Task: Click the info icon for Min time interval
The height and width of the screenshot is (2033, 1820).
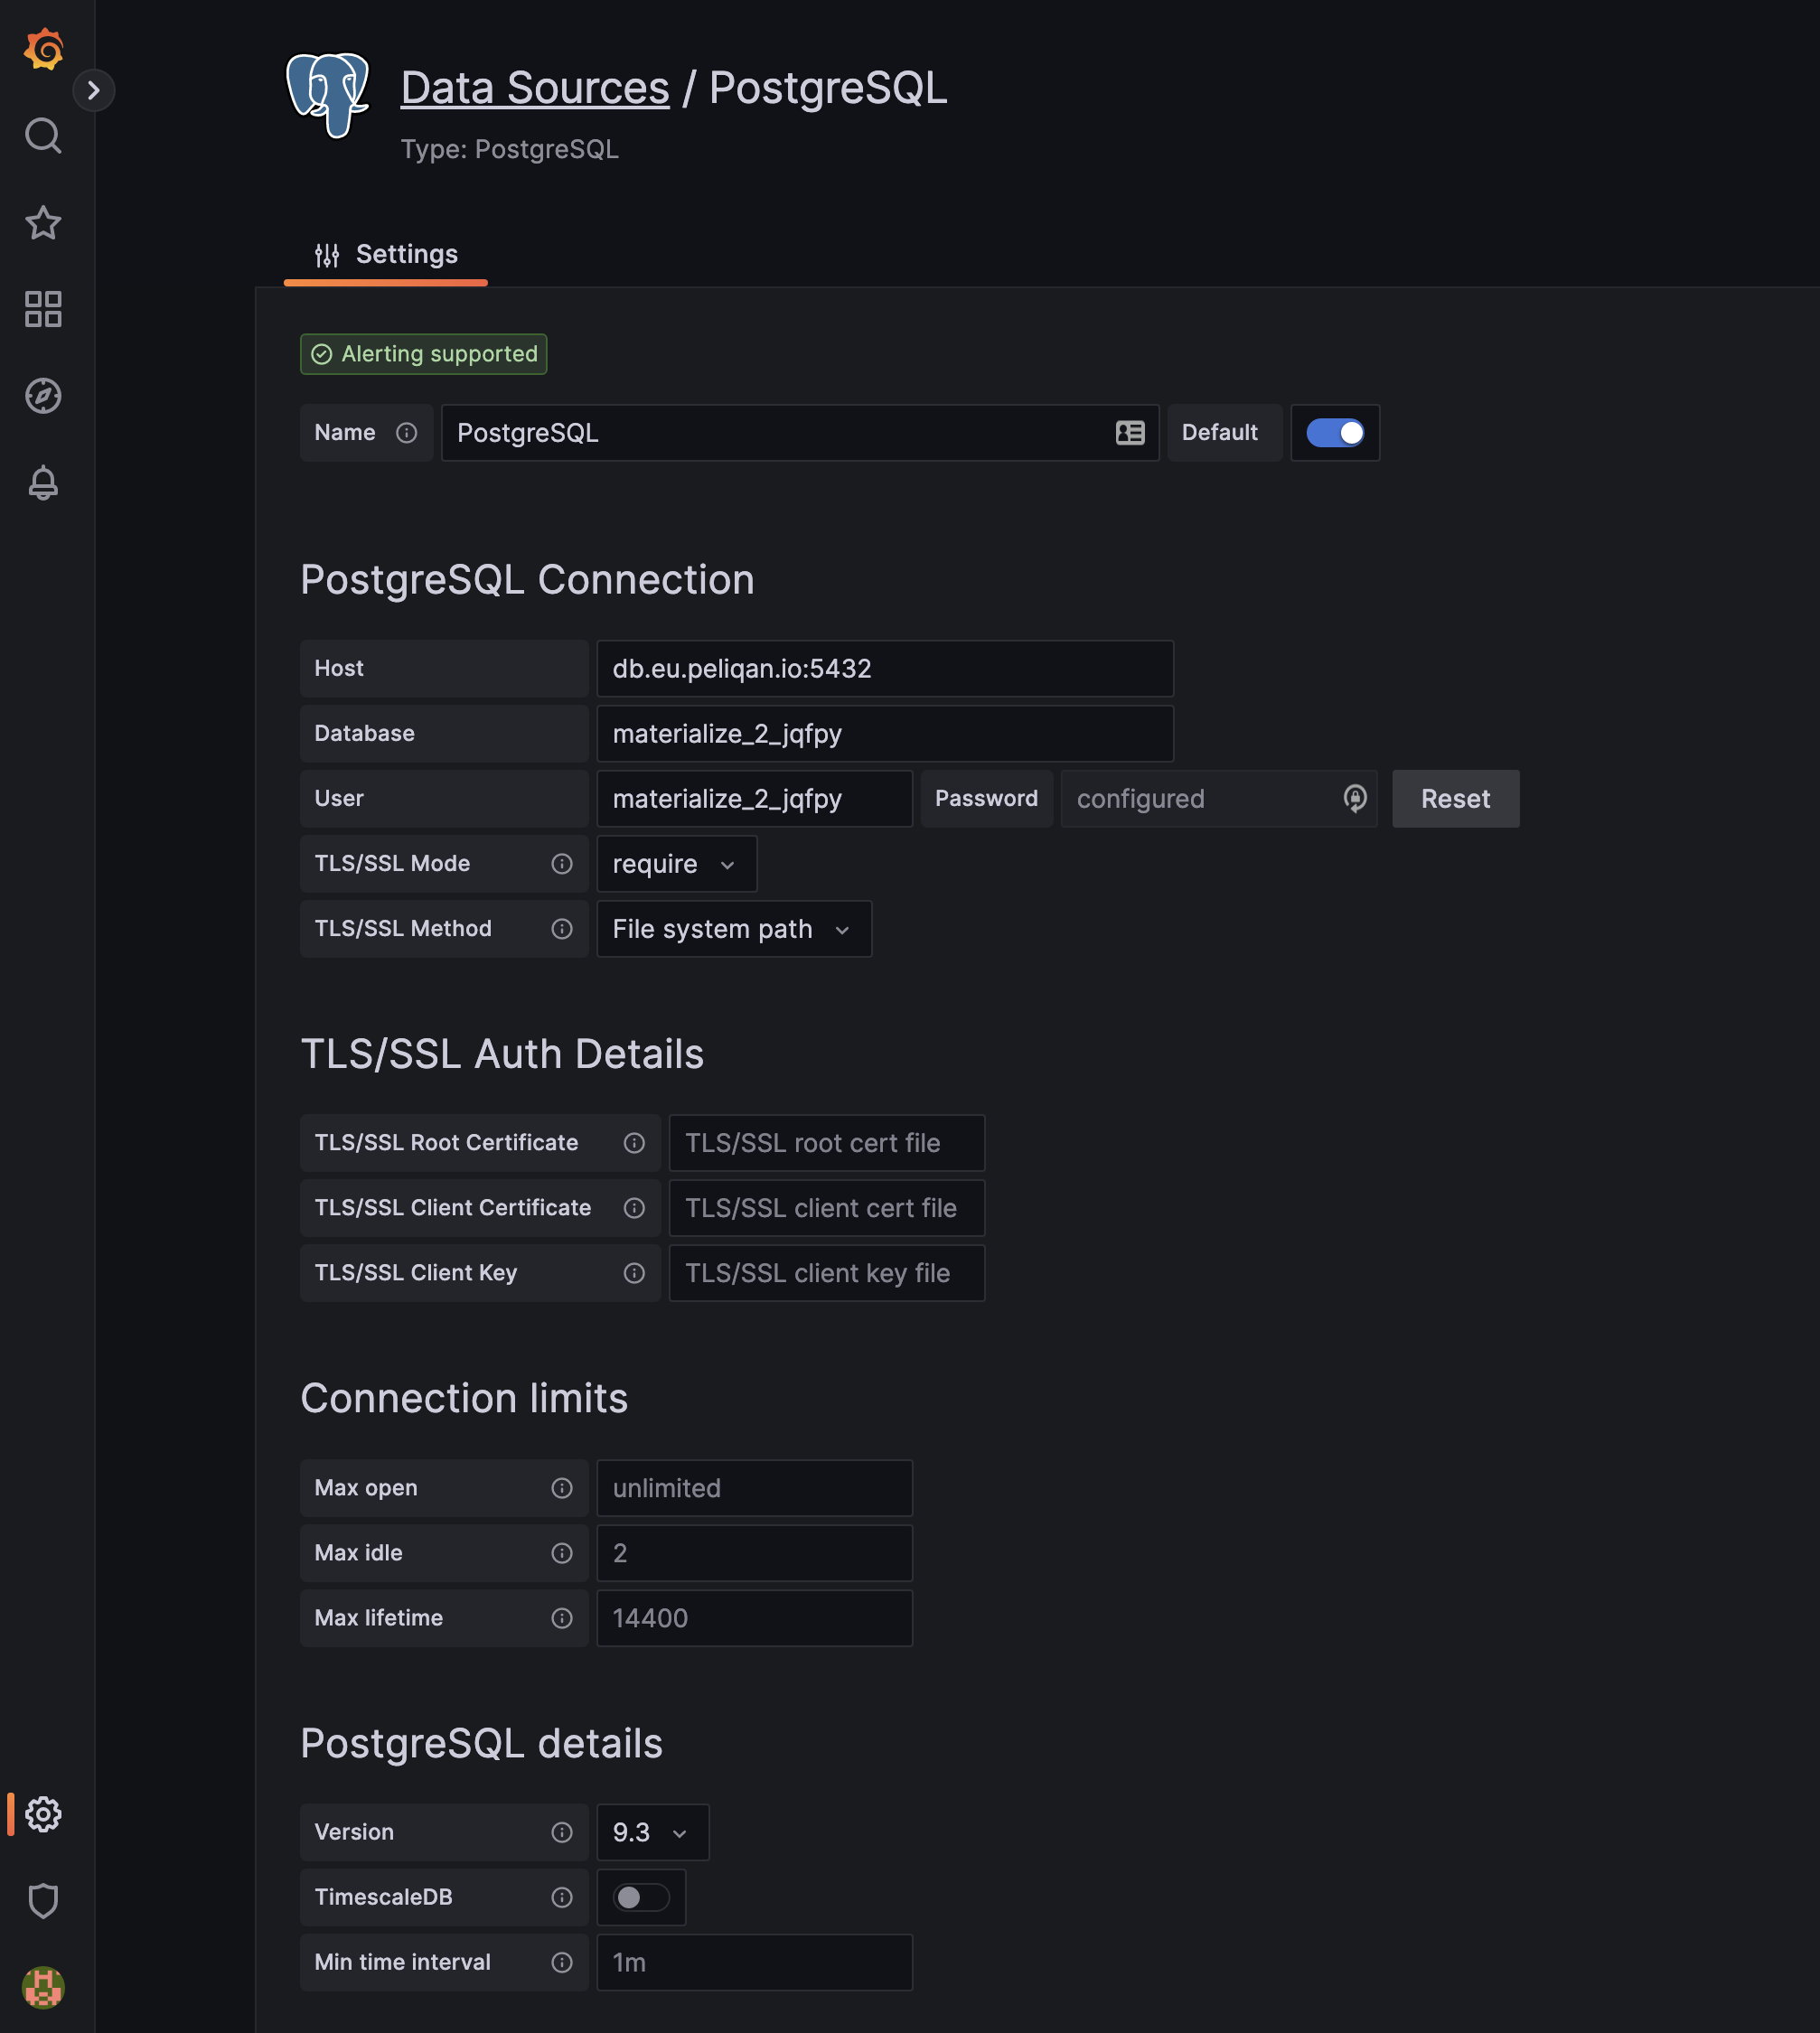Action: (562, 1962)
